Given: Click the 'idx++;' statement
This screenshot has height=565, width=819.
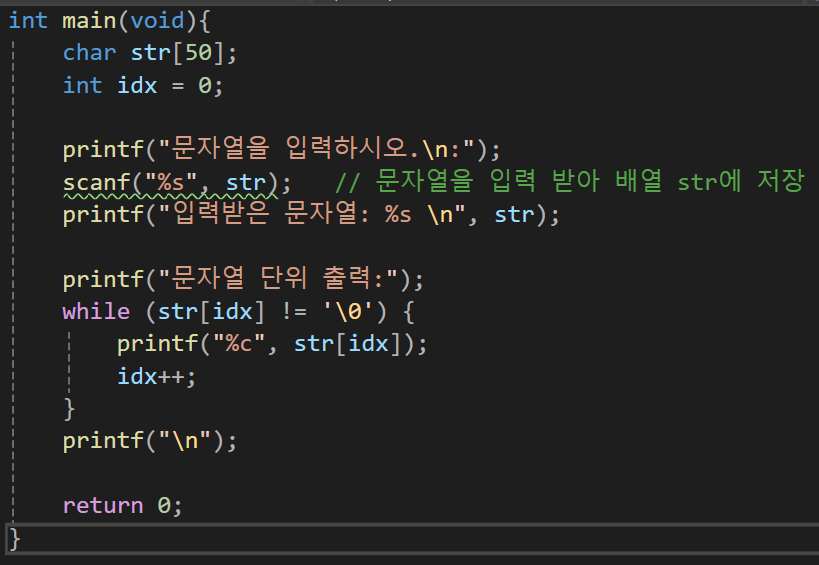Looking at the screenshot, I should [156, 376].
